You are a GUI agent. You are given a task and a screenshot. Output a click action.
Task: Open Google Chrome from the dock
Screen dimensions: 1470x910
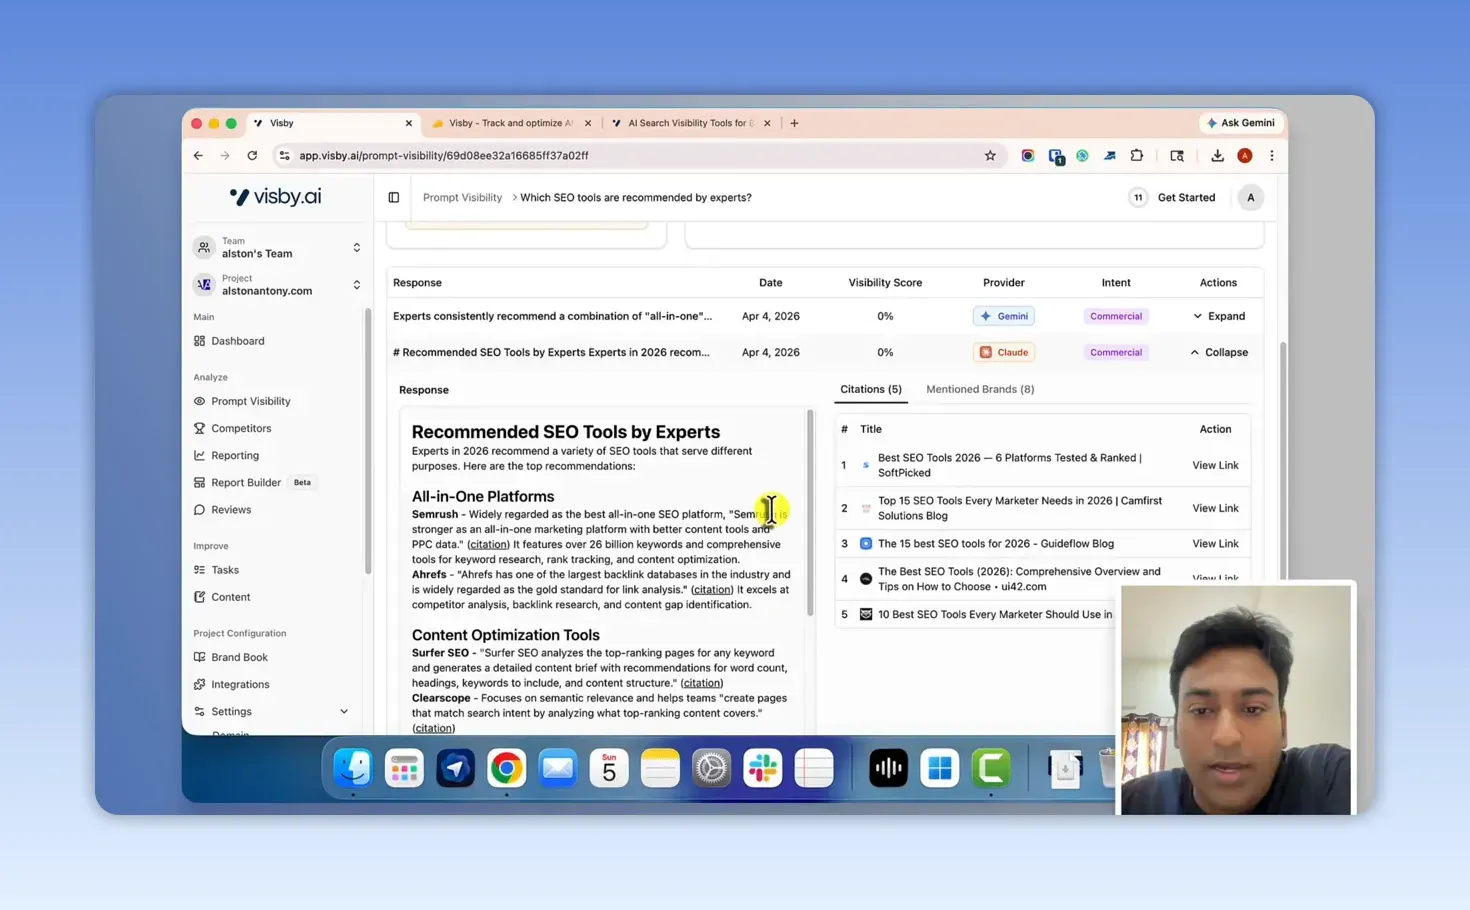tap(506, 768)
